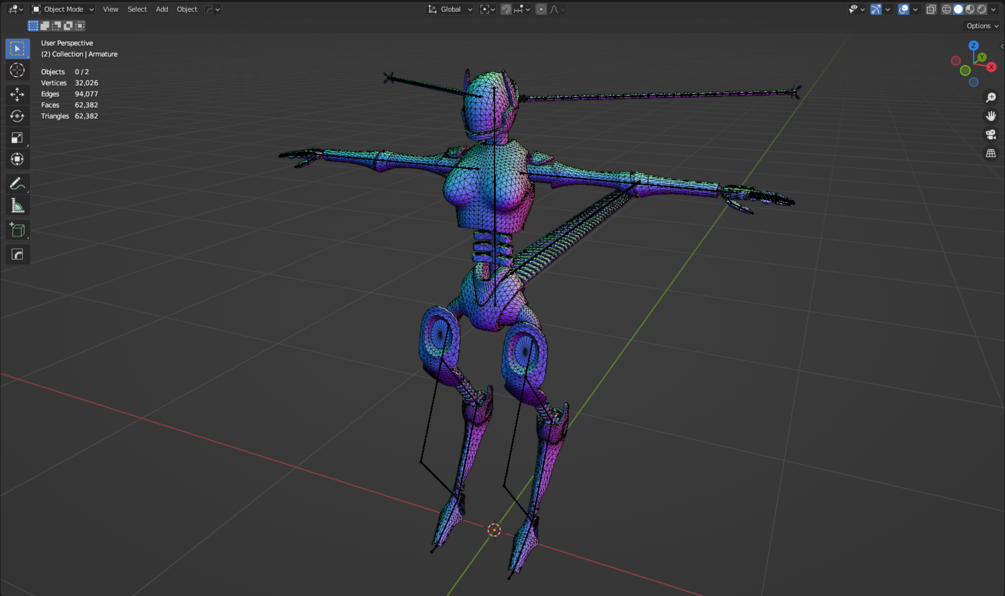Click the red X axis gizmo ball

992,67
